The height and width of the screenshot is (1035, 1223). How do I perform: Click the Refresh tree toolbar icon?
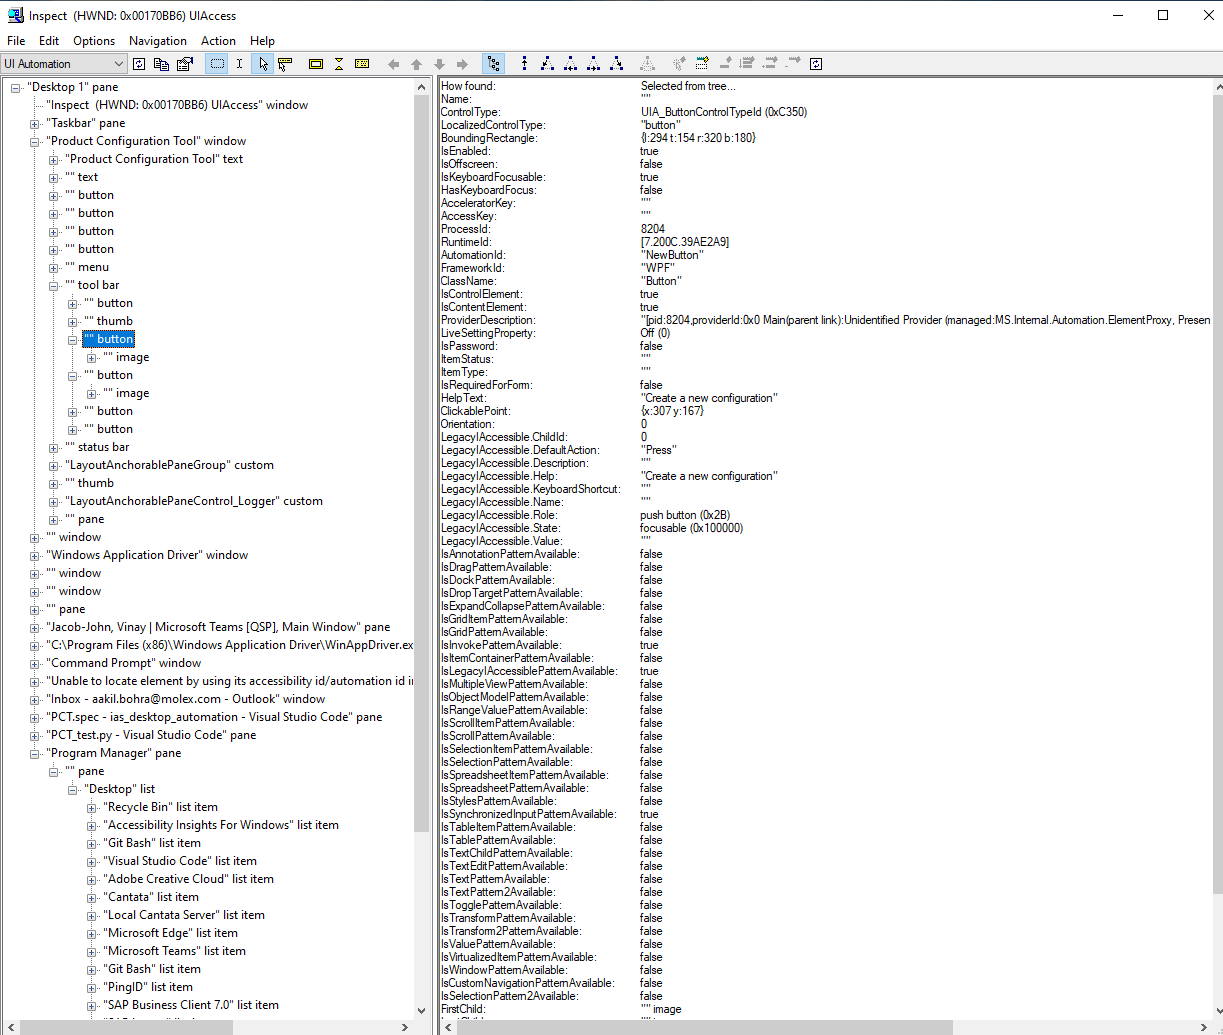pyautogui.click(x=139, y=63)
